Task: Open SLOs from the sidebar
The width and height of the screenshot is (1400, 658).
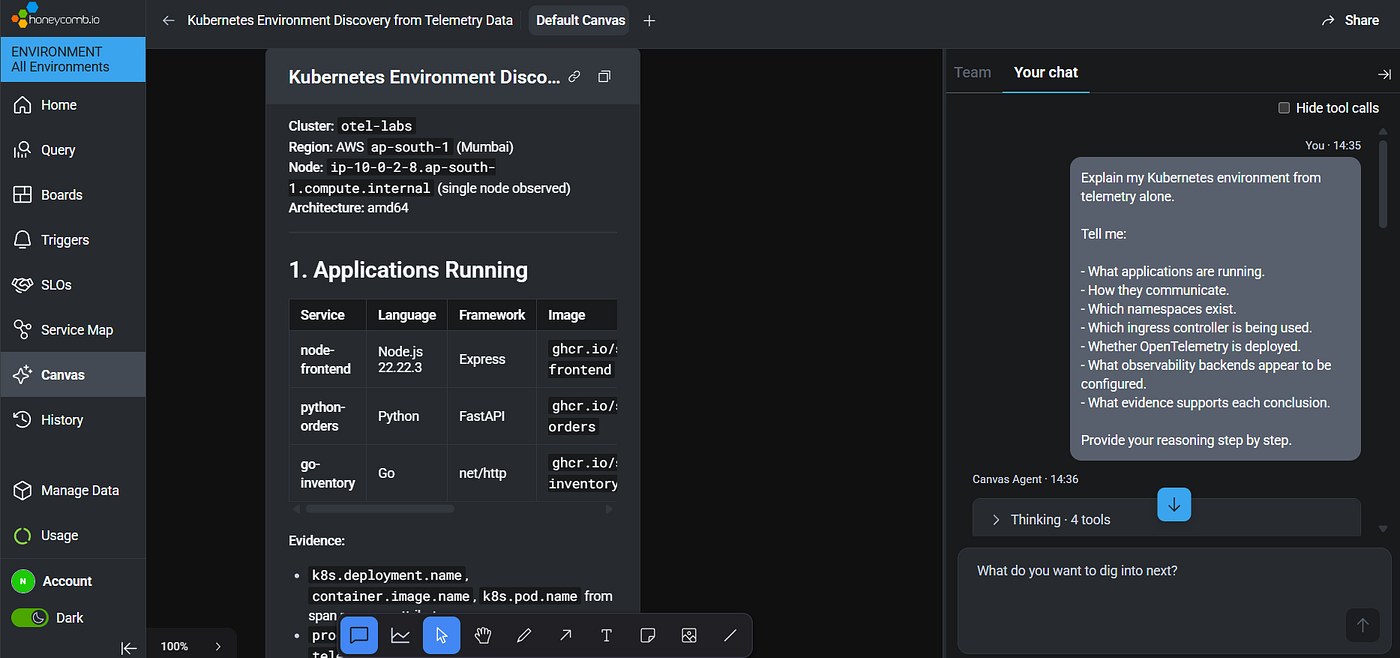Action: (x=72, y=285)
